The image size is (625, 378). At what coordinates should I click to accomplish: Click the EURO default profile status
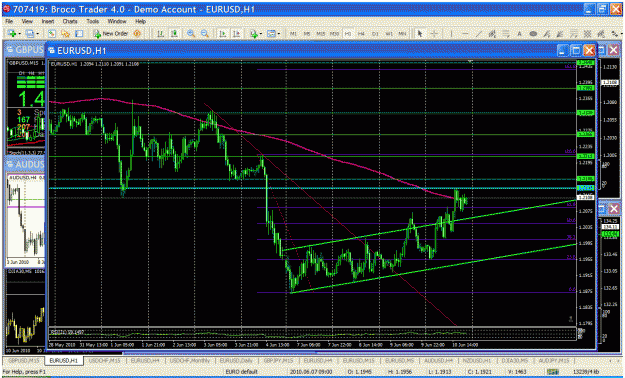[242, 372]
